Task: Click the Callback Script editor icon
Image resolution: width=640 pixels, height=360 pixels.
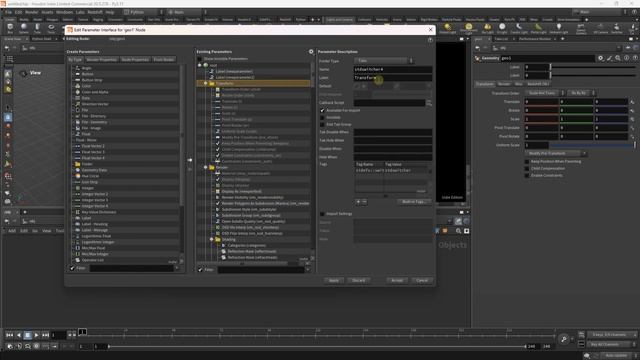Action: point(429,103)
